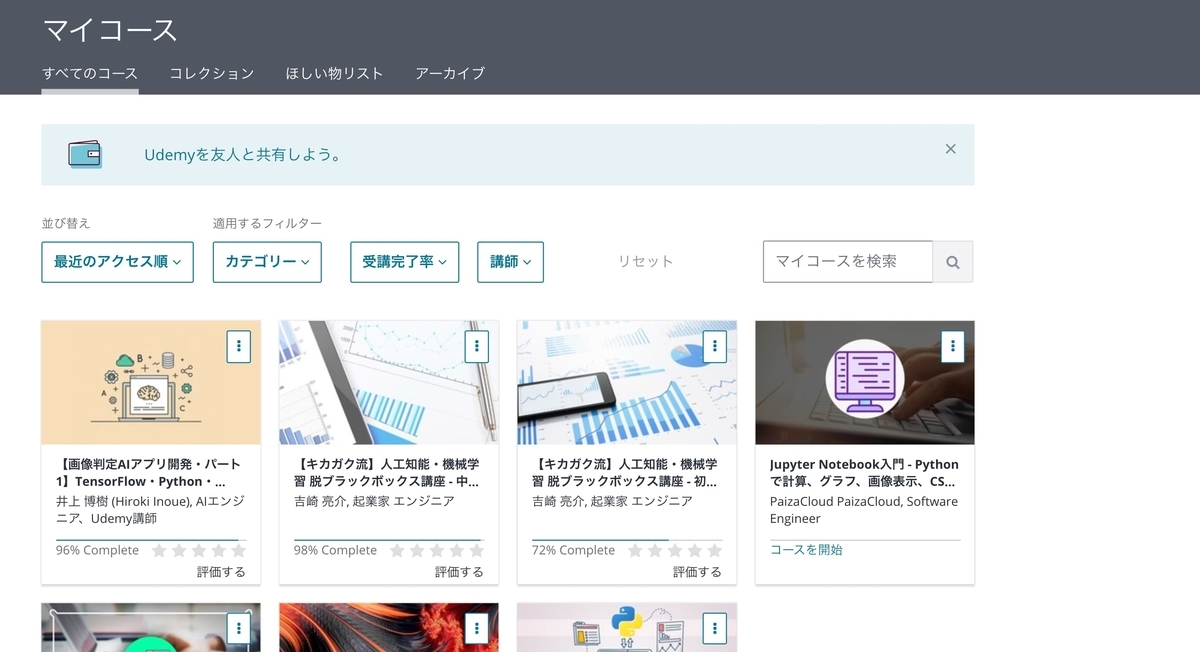Click コースを開始 on the Jupyter Notebook card
The width and height of the screenshot is (1200, 652).
point(806,550)
